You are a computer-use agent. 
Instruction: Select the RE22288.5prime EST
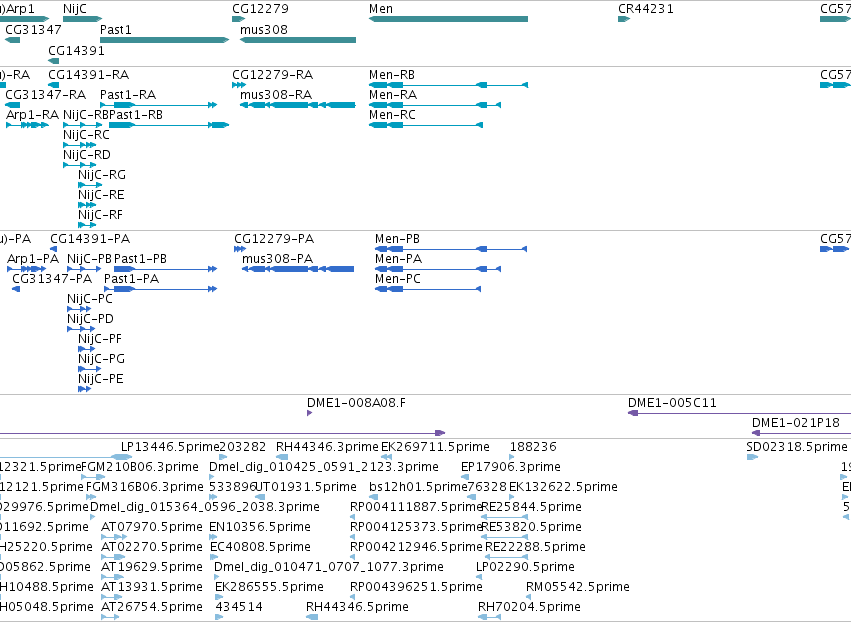pyautogui.click(x=506, y=557)
